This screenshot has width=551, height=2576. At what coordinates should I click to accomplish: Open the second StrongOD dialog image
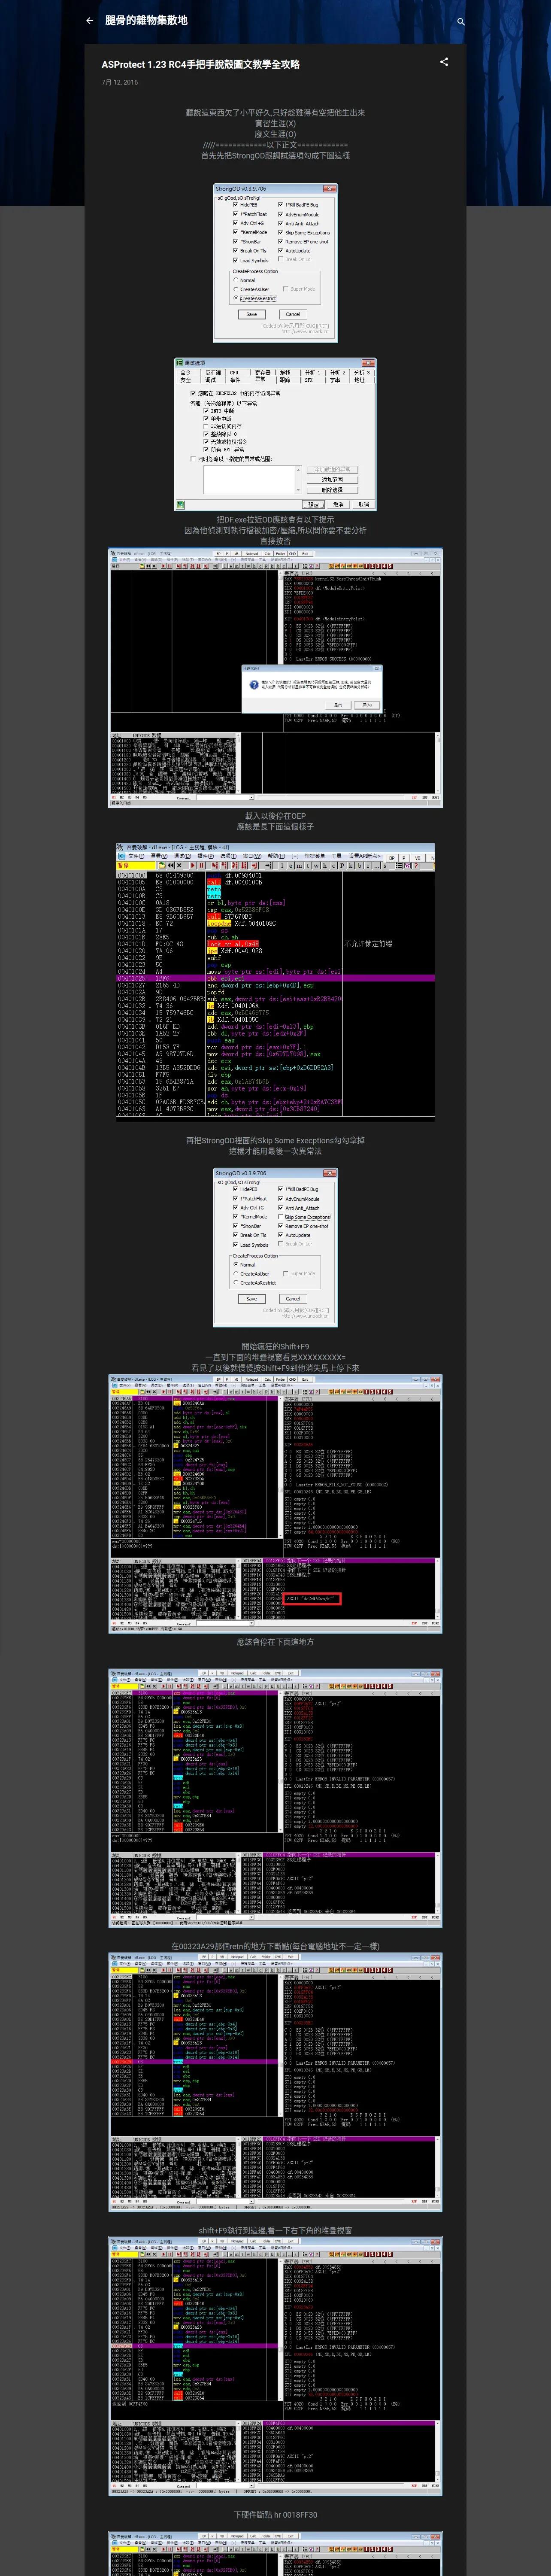pos(275,1247)
